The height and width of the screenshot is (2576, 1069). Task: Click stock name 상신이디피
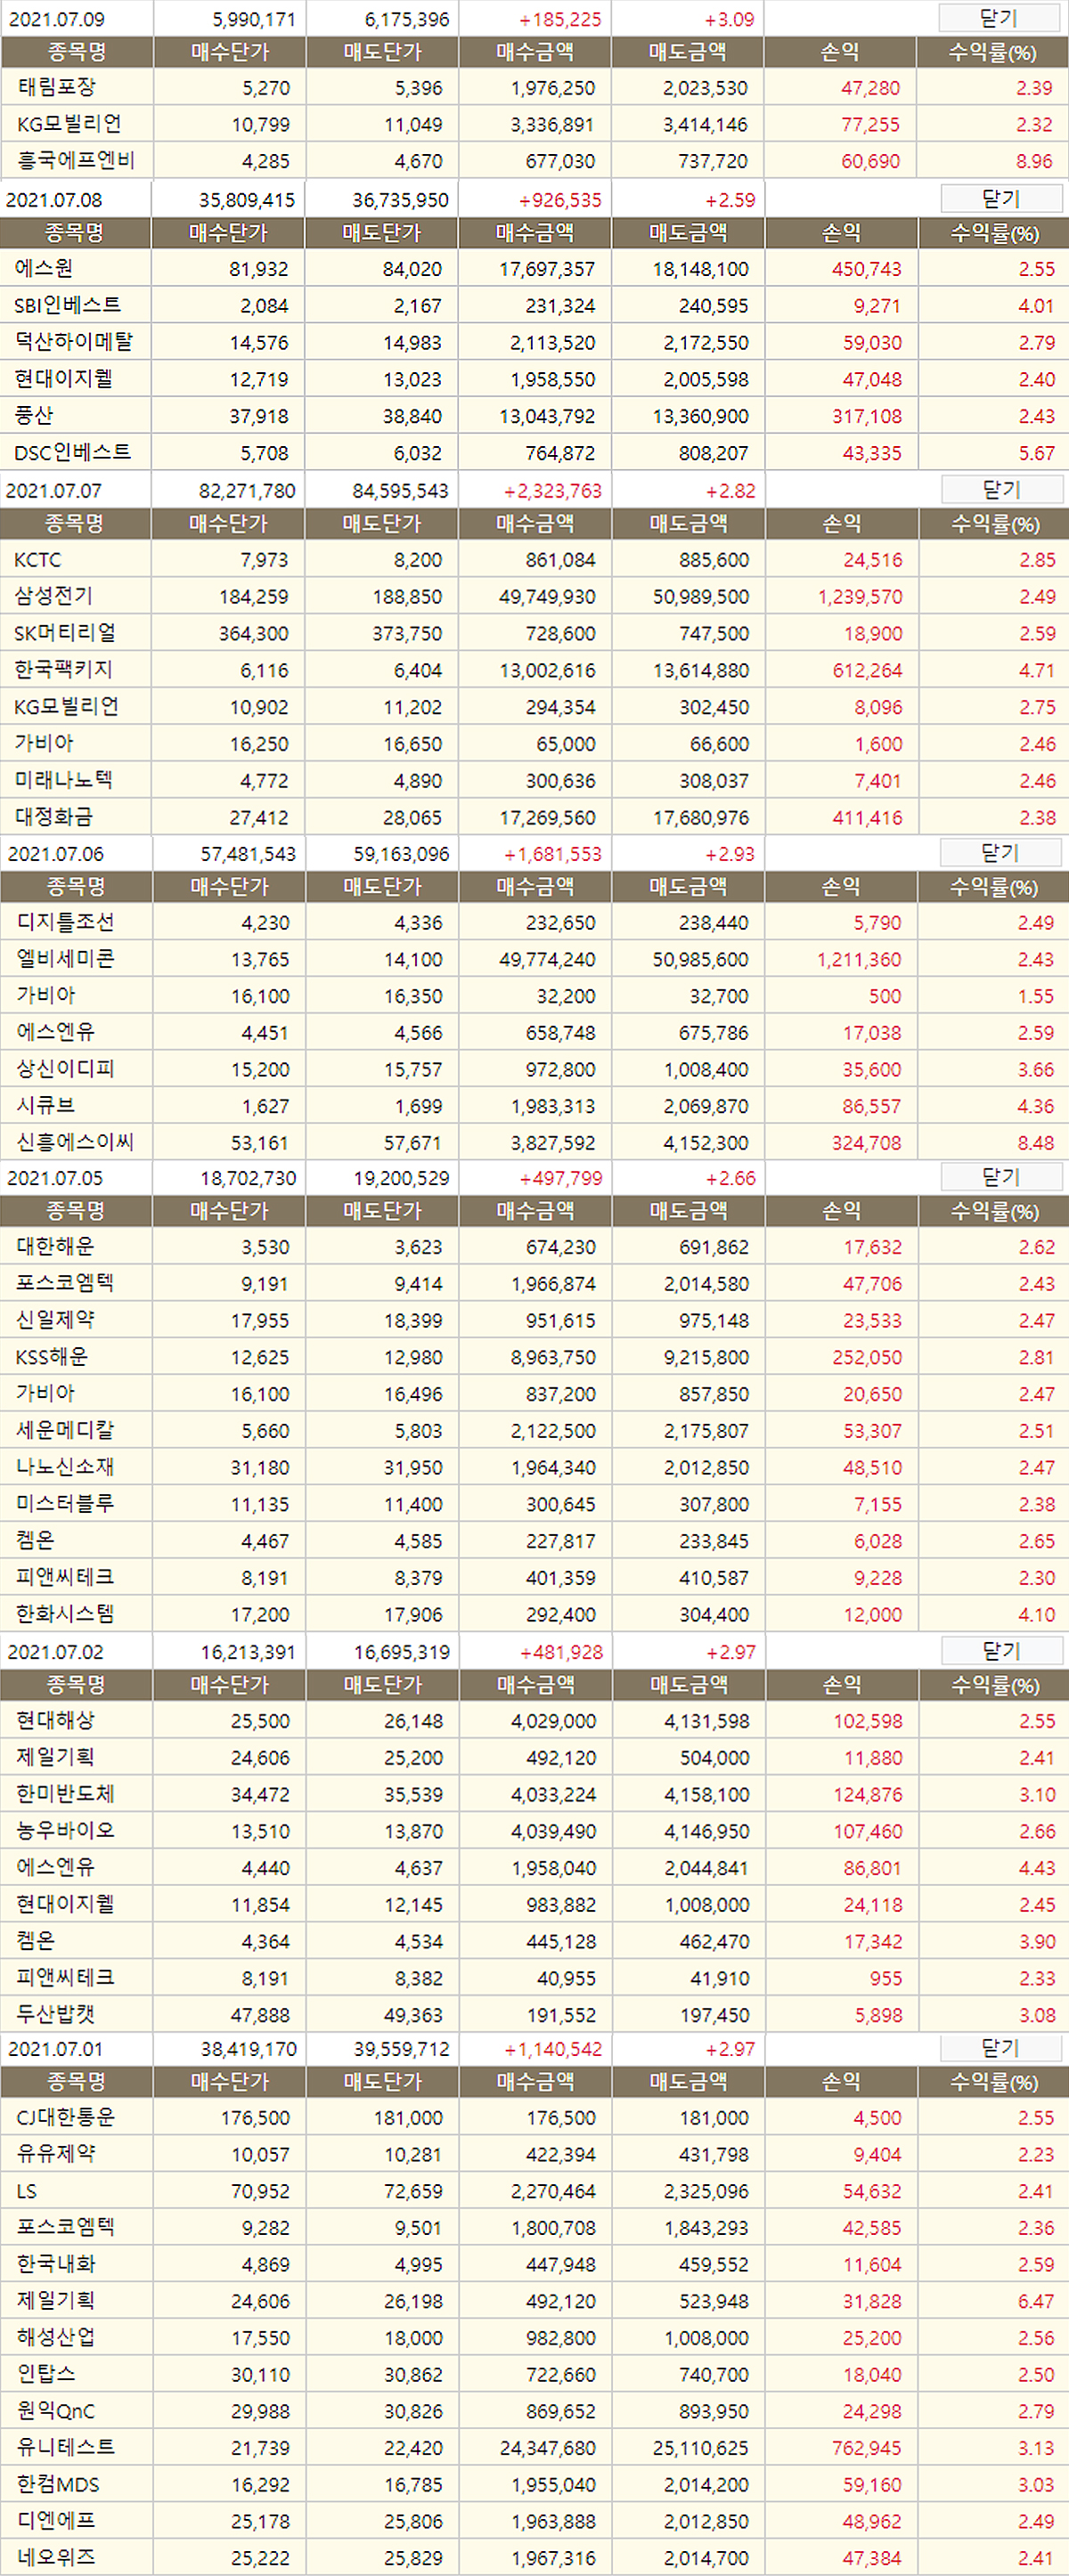66,1069
